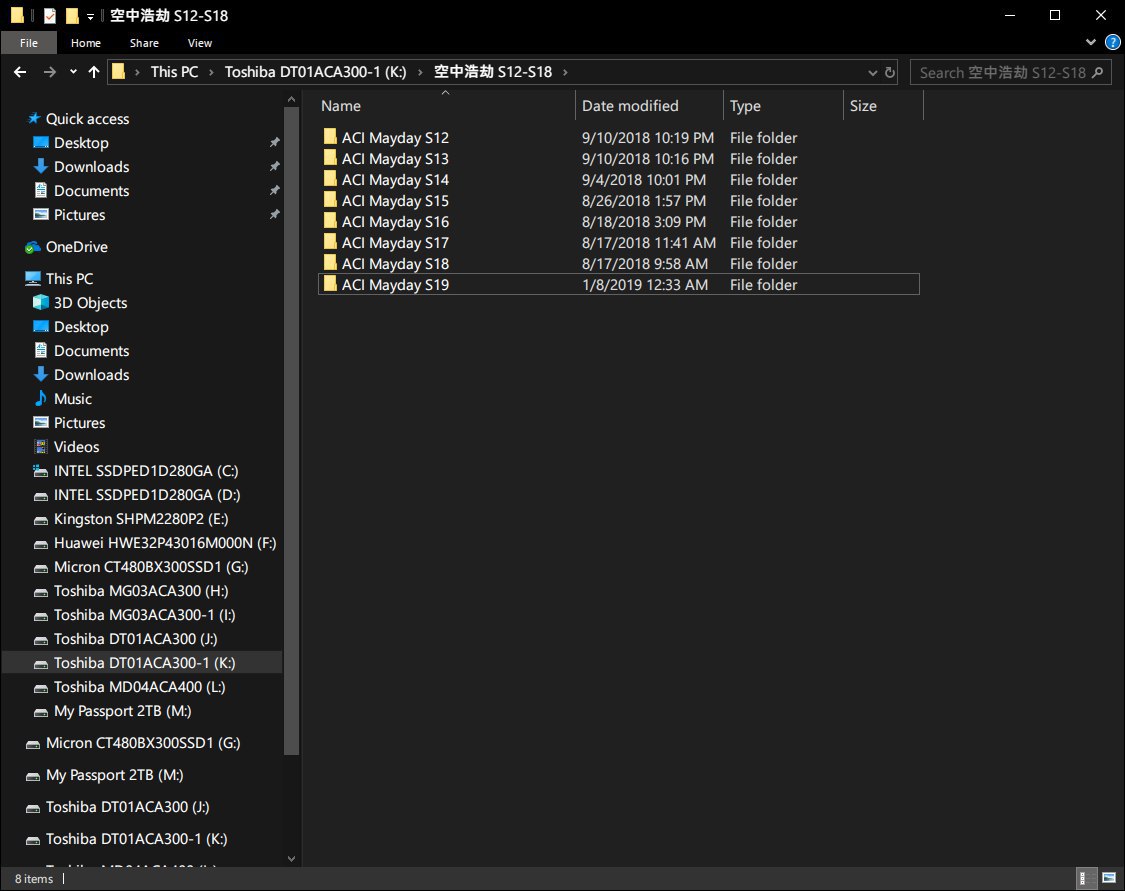This screenshot has height=891, width=1125.
Task: Open the File menu
Action: (29, 43)
